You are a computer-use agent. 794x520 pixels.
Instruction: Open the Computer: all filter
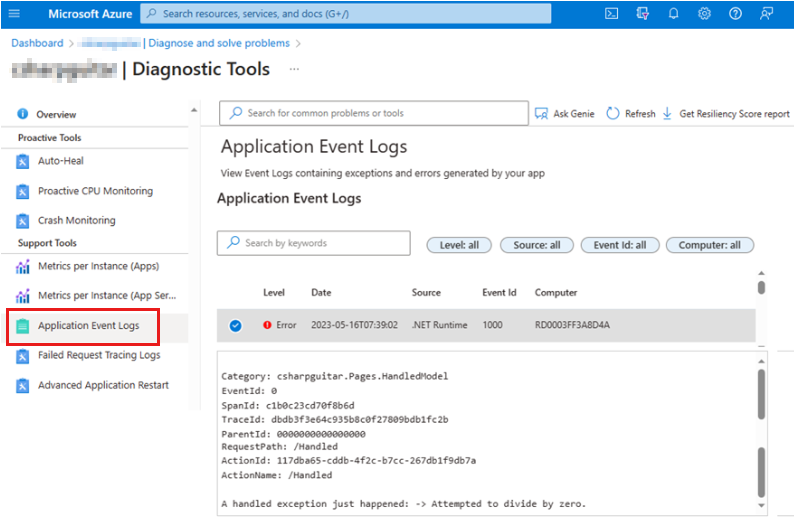coord(709,245)
